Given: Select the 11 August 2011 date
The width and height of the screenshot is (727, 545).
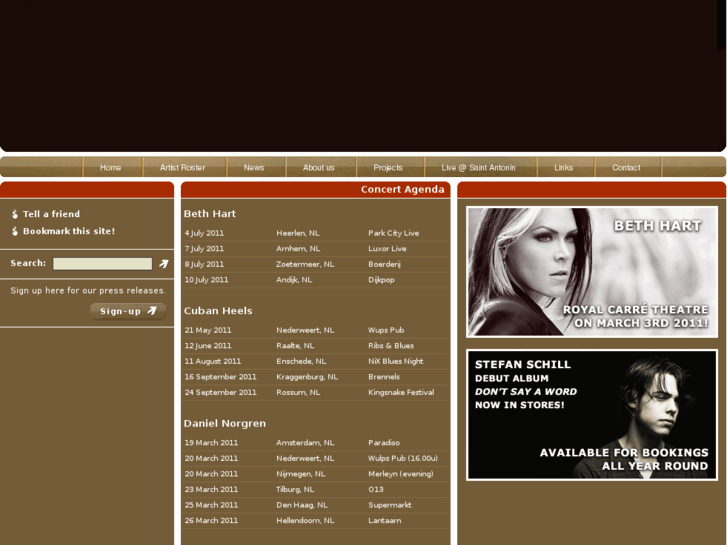Looking at the screenshot, I should tap(213, 361).
